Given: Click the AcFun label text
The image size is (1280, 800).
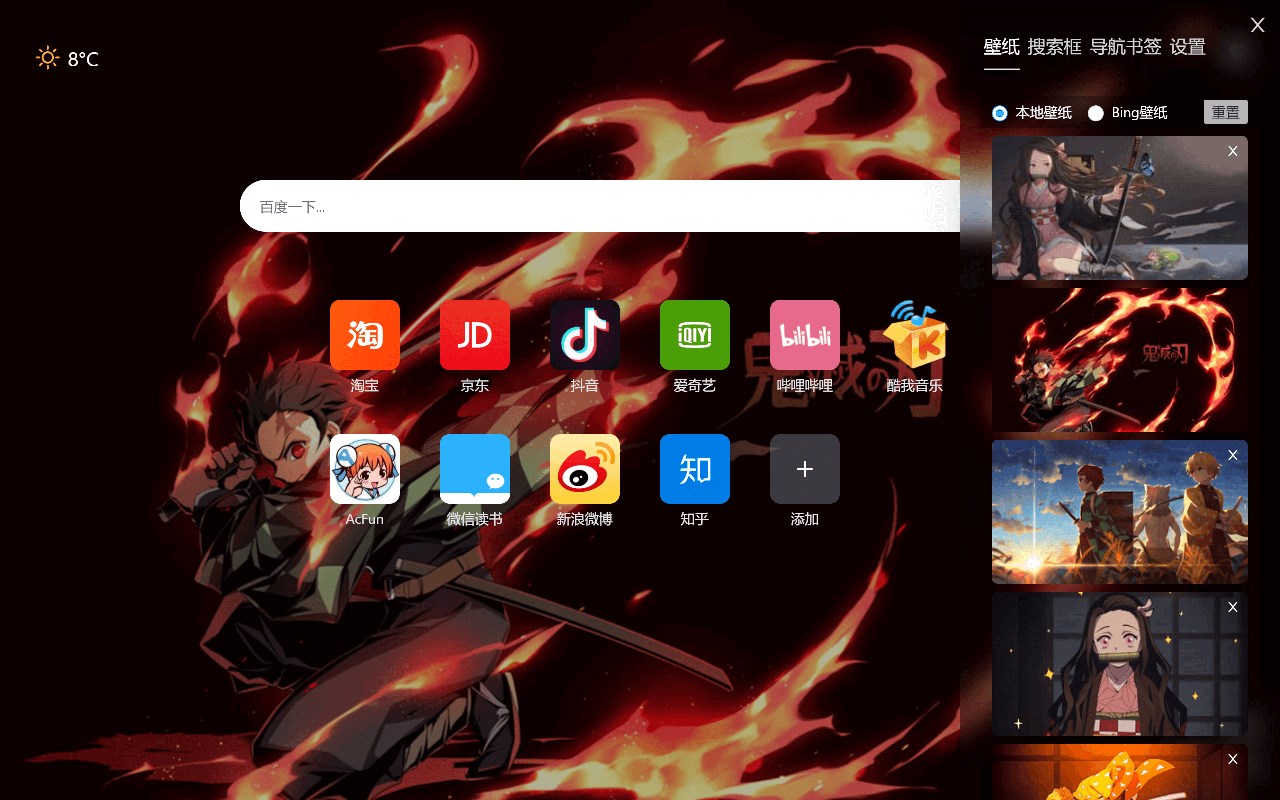Looking at the screenshot, I should click(365, 519).
